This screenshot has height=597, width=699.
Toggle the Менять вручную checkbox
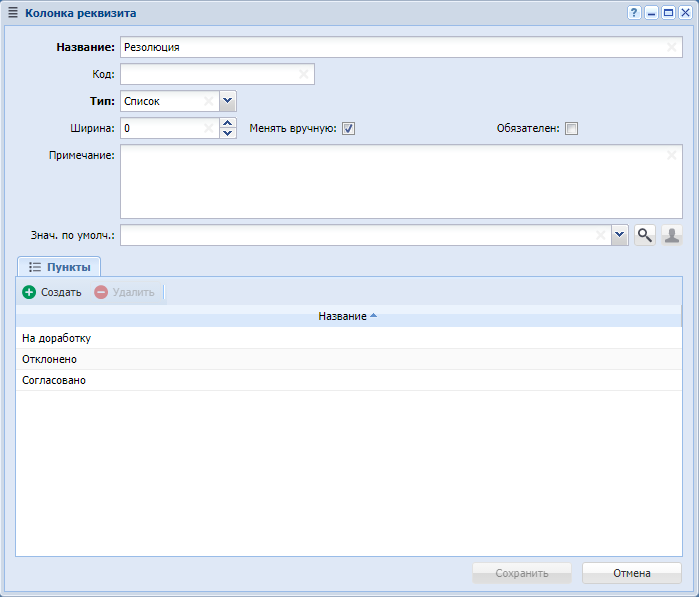point(348,129)
